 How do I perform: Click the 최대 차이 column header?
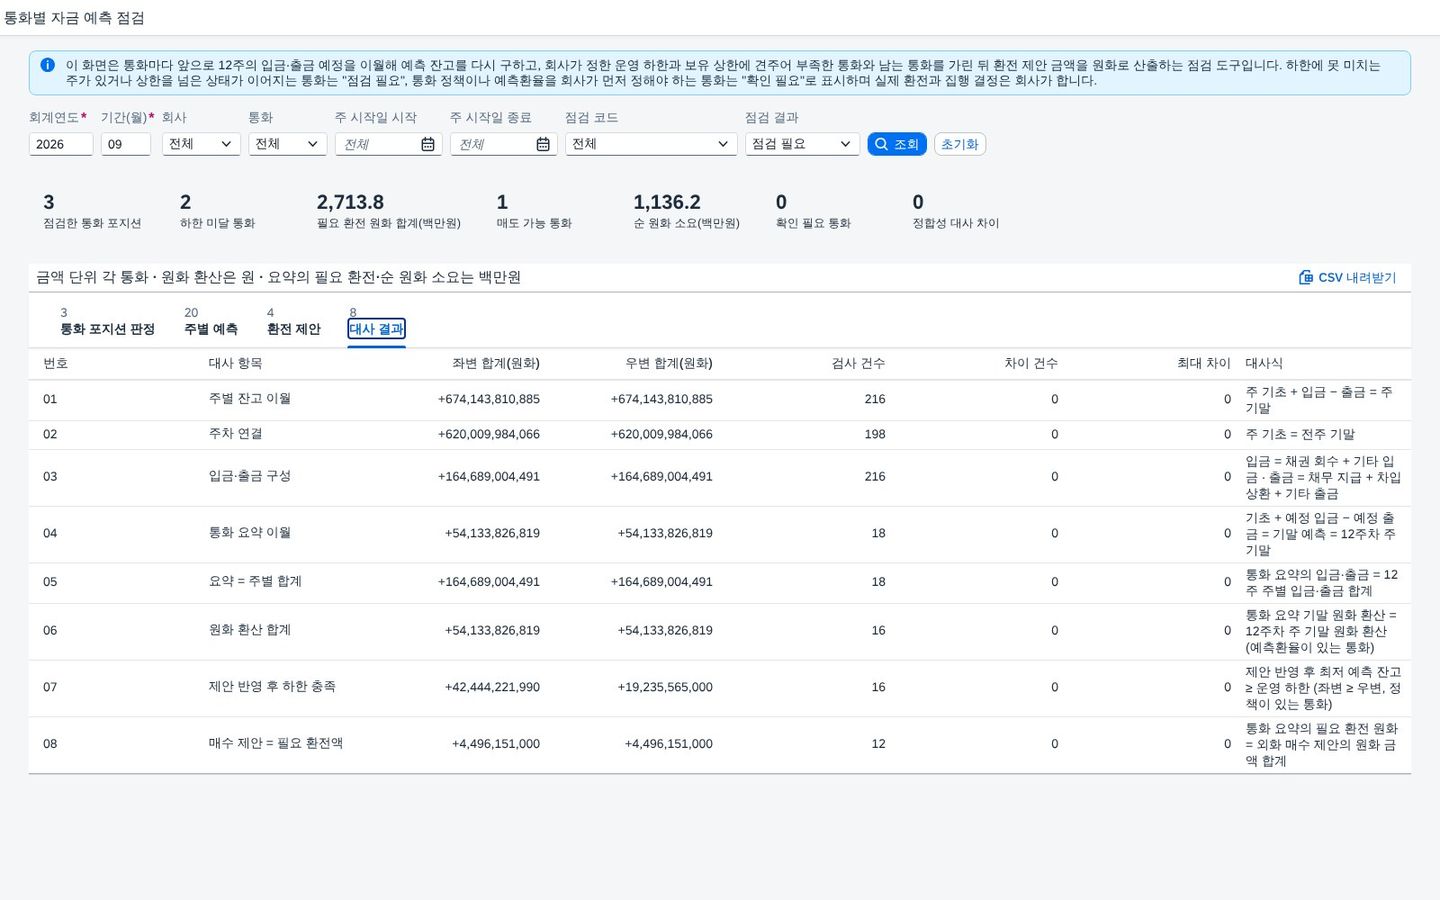click(x=1204, y=363)
